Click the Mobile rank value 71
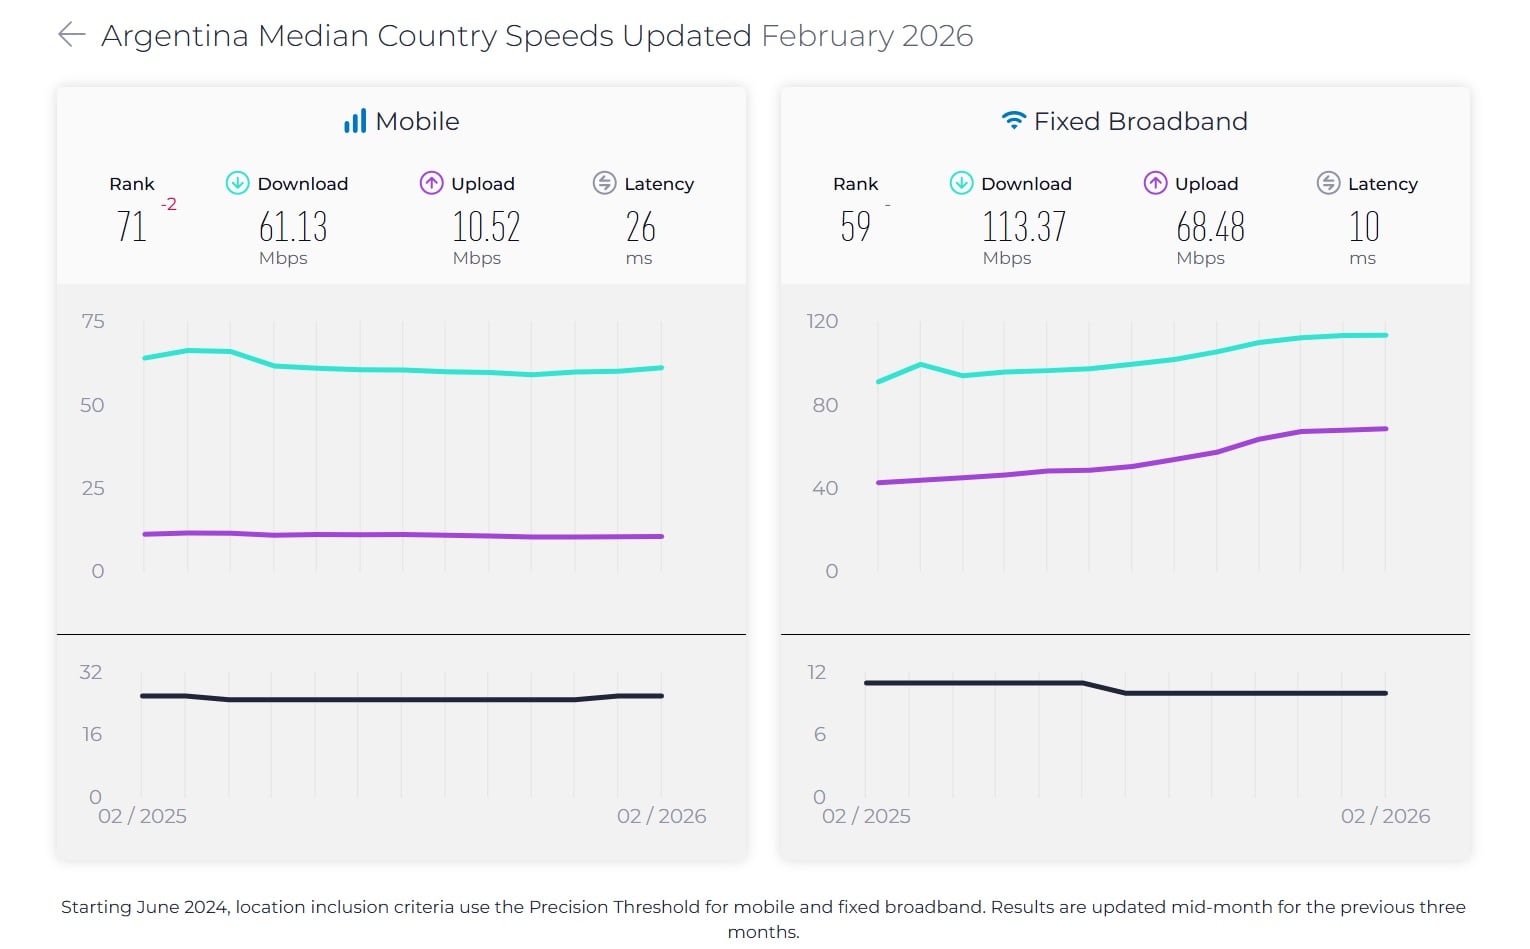The image size is (1530, 949). 132,227
